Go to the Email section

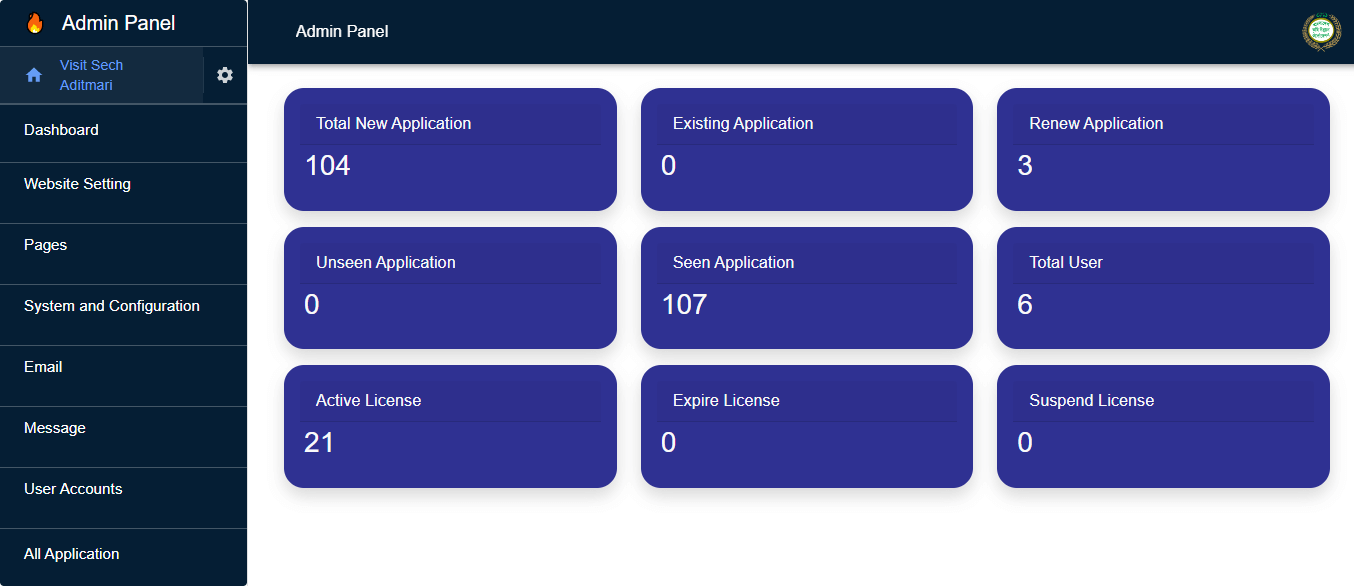point(43,367)
